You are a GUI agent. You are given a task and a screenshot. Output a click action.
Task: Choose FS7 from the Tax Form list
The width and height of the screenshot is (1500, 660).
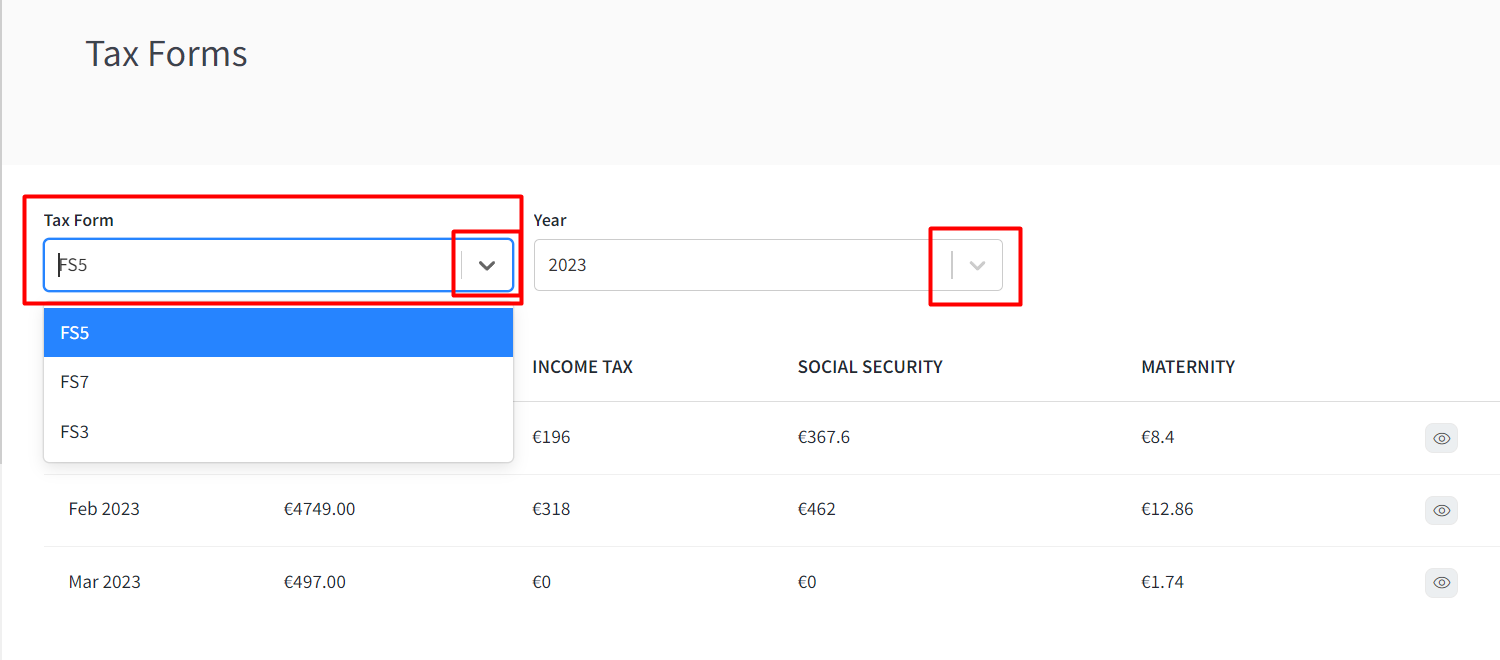tap(278, 382)
